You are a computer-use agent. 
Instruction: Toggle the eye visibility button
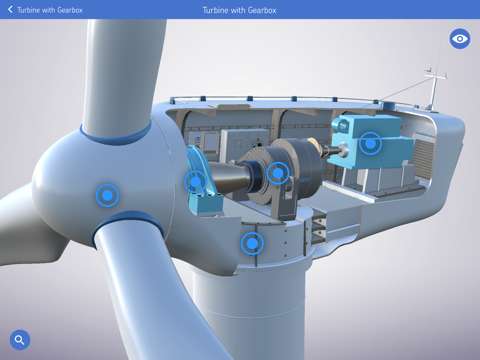(460, 39)
